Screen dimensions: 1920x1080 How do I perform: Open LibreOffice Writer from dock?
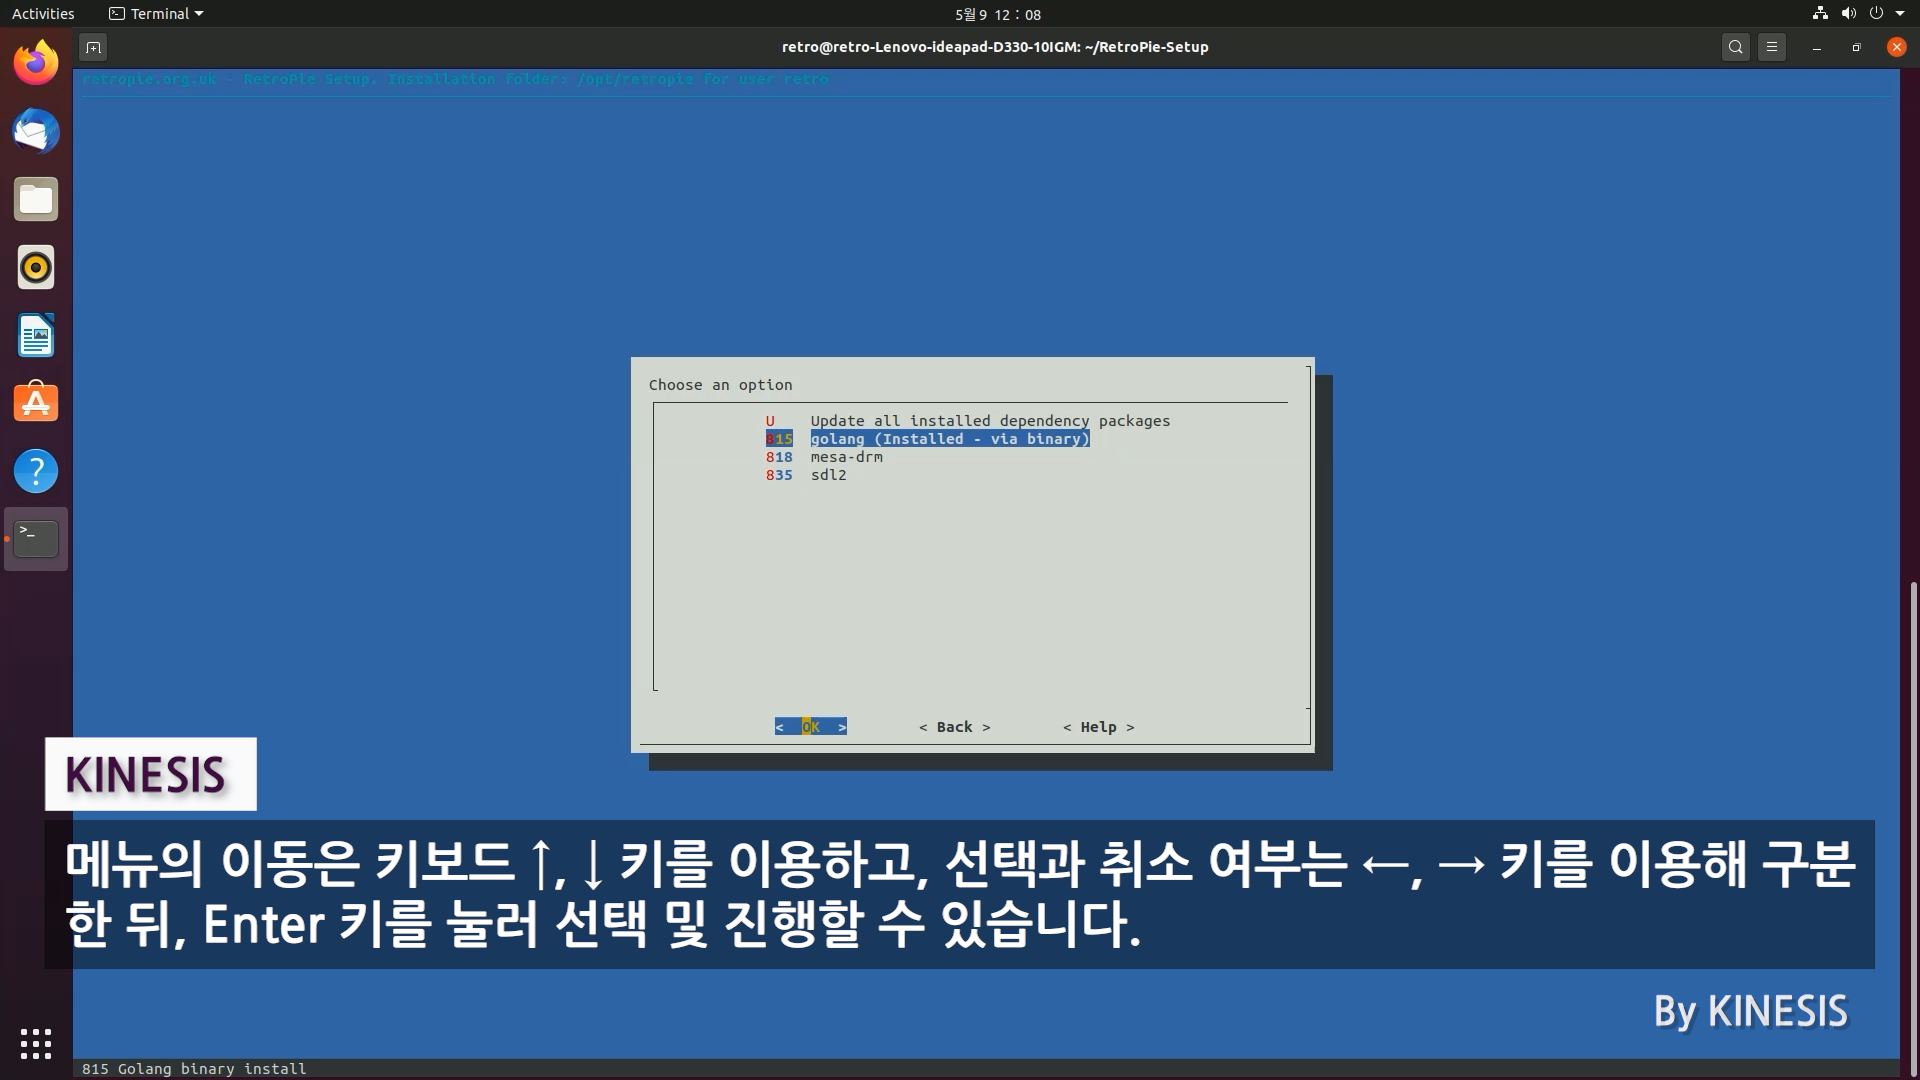tap(36, 336)
